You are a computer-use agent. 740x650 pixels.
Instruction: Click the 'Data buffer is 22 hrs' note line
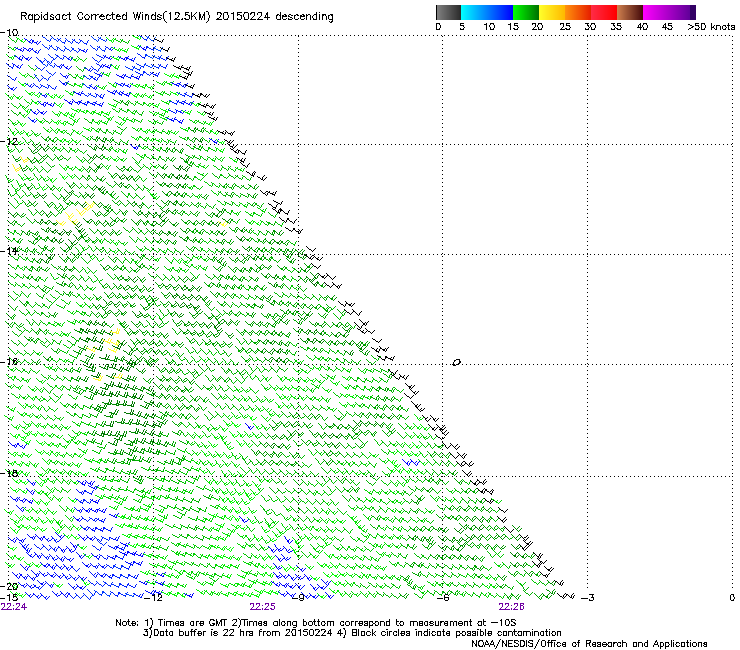[352, 633]
